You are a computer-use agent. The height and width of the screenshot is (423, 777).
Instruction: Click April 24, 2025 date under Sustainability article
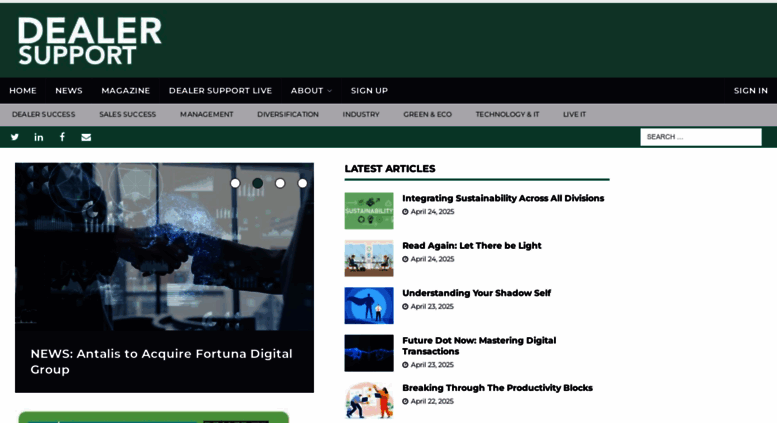click(428, 212)
